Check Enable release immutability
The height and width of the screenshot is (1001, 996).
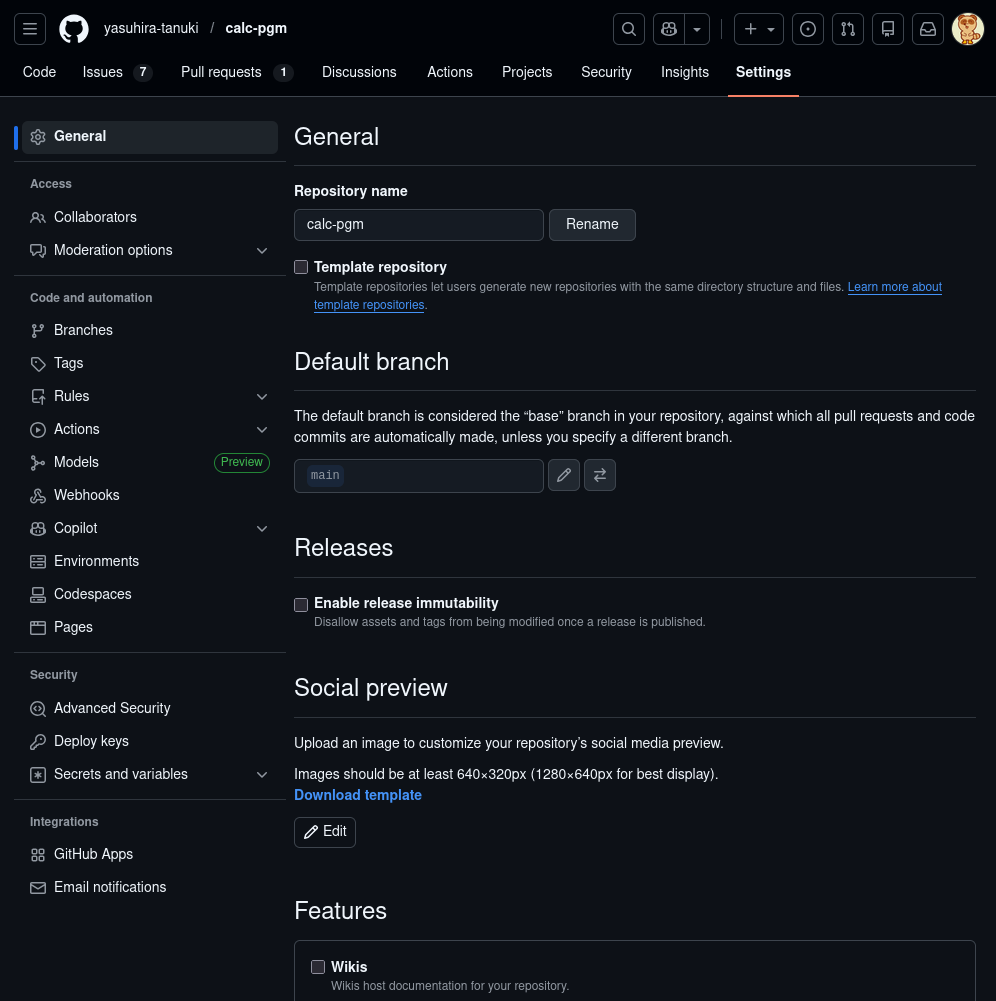[301, 604]
